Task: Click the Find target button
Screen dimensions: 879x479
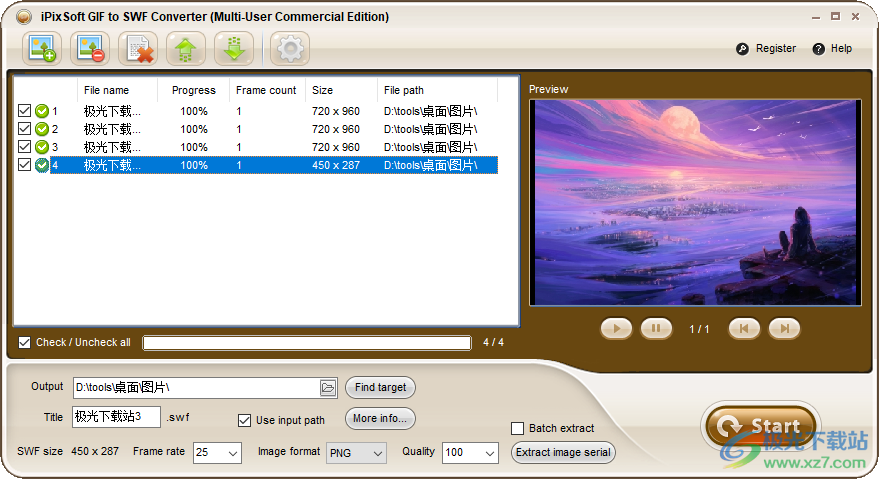Action: pos(380,388)
